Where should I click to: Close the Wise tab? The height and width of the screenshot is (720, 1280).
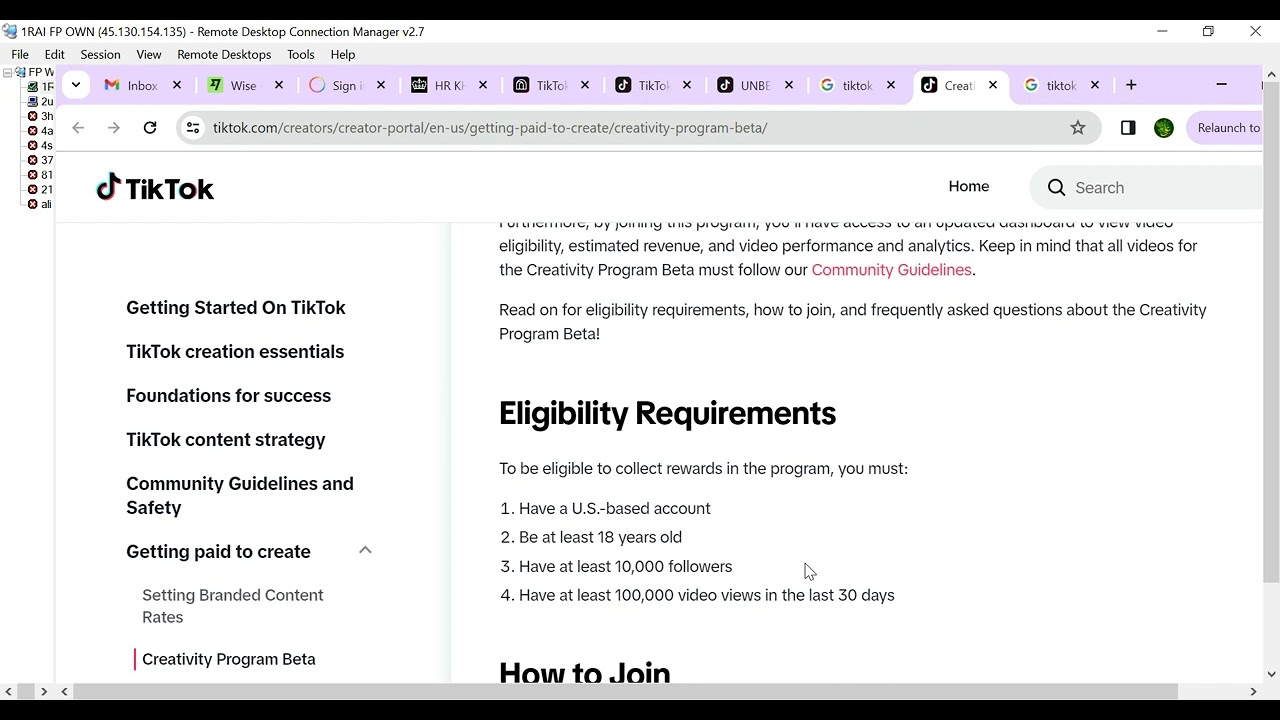click(x=279, y=85)
